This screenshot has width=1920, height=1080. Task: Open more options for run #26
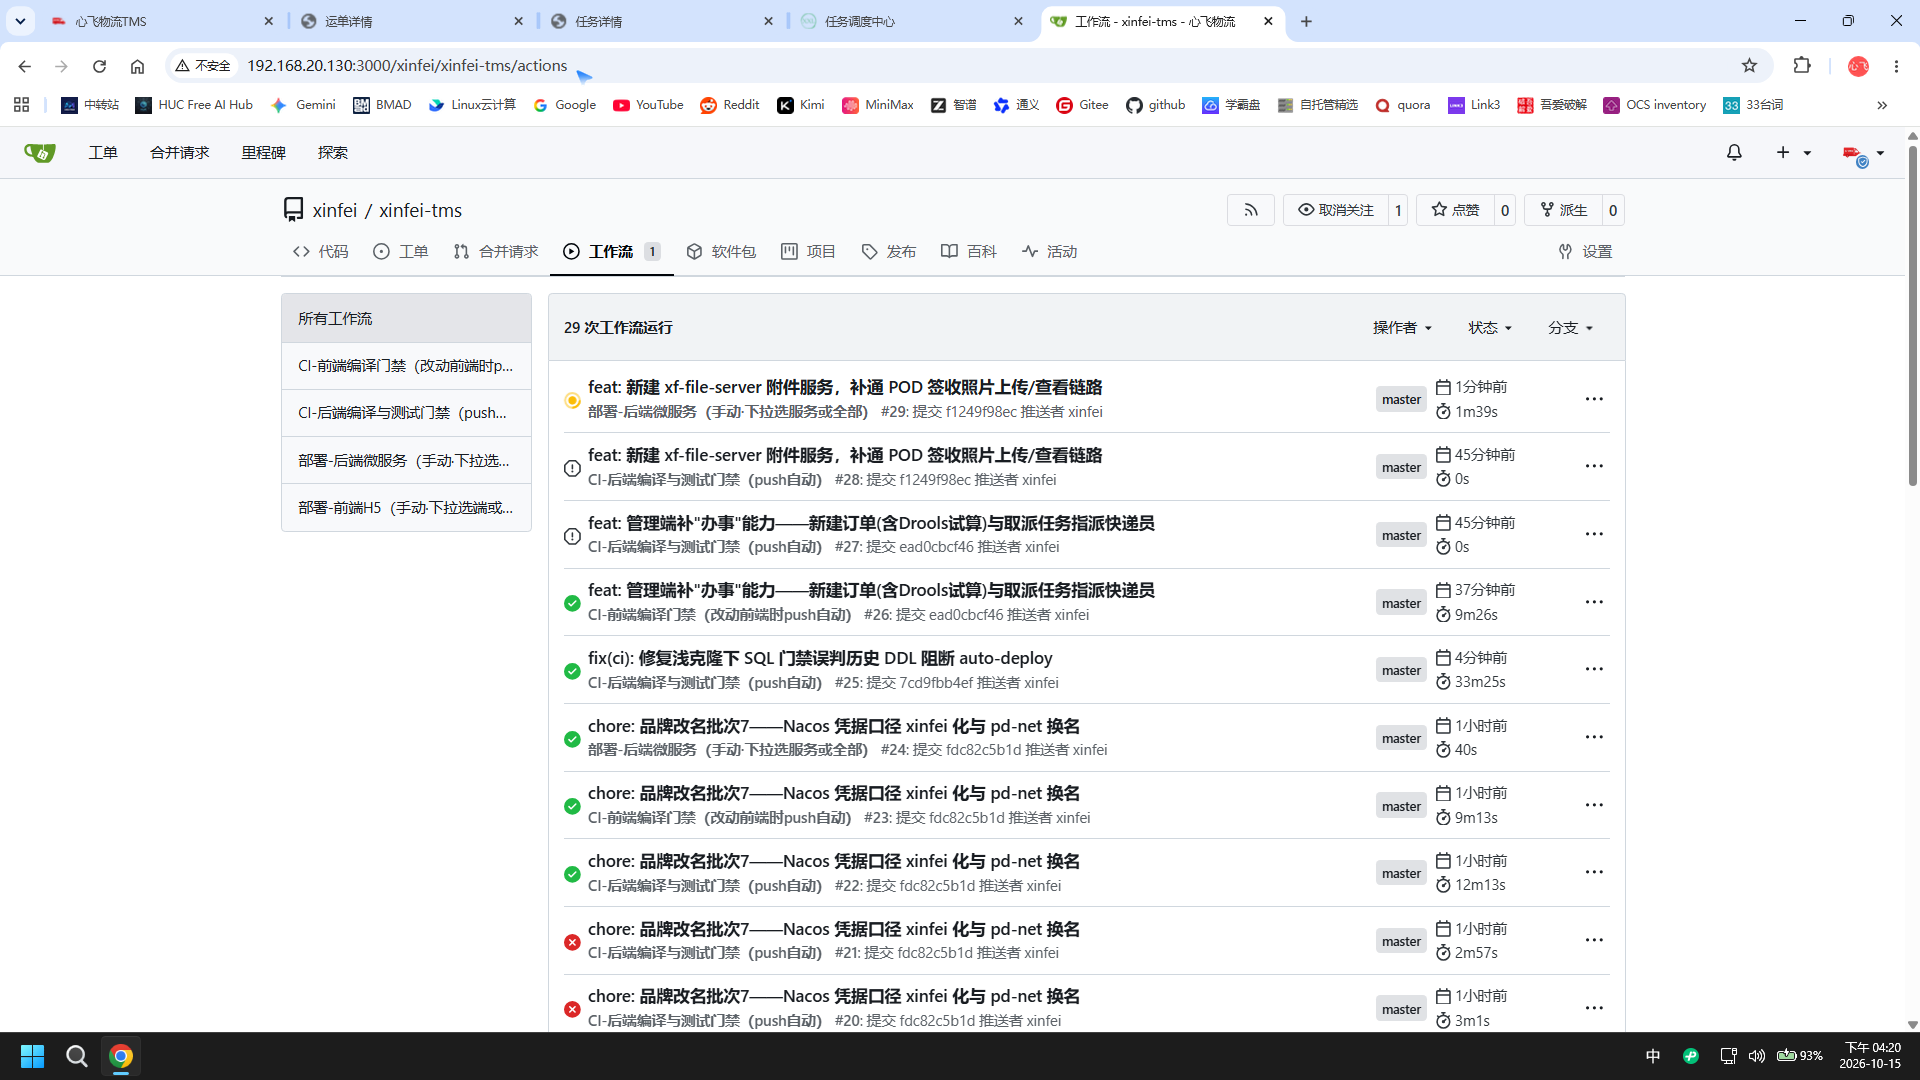click(x=1594, y=603)
